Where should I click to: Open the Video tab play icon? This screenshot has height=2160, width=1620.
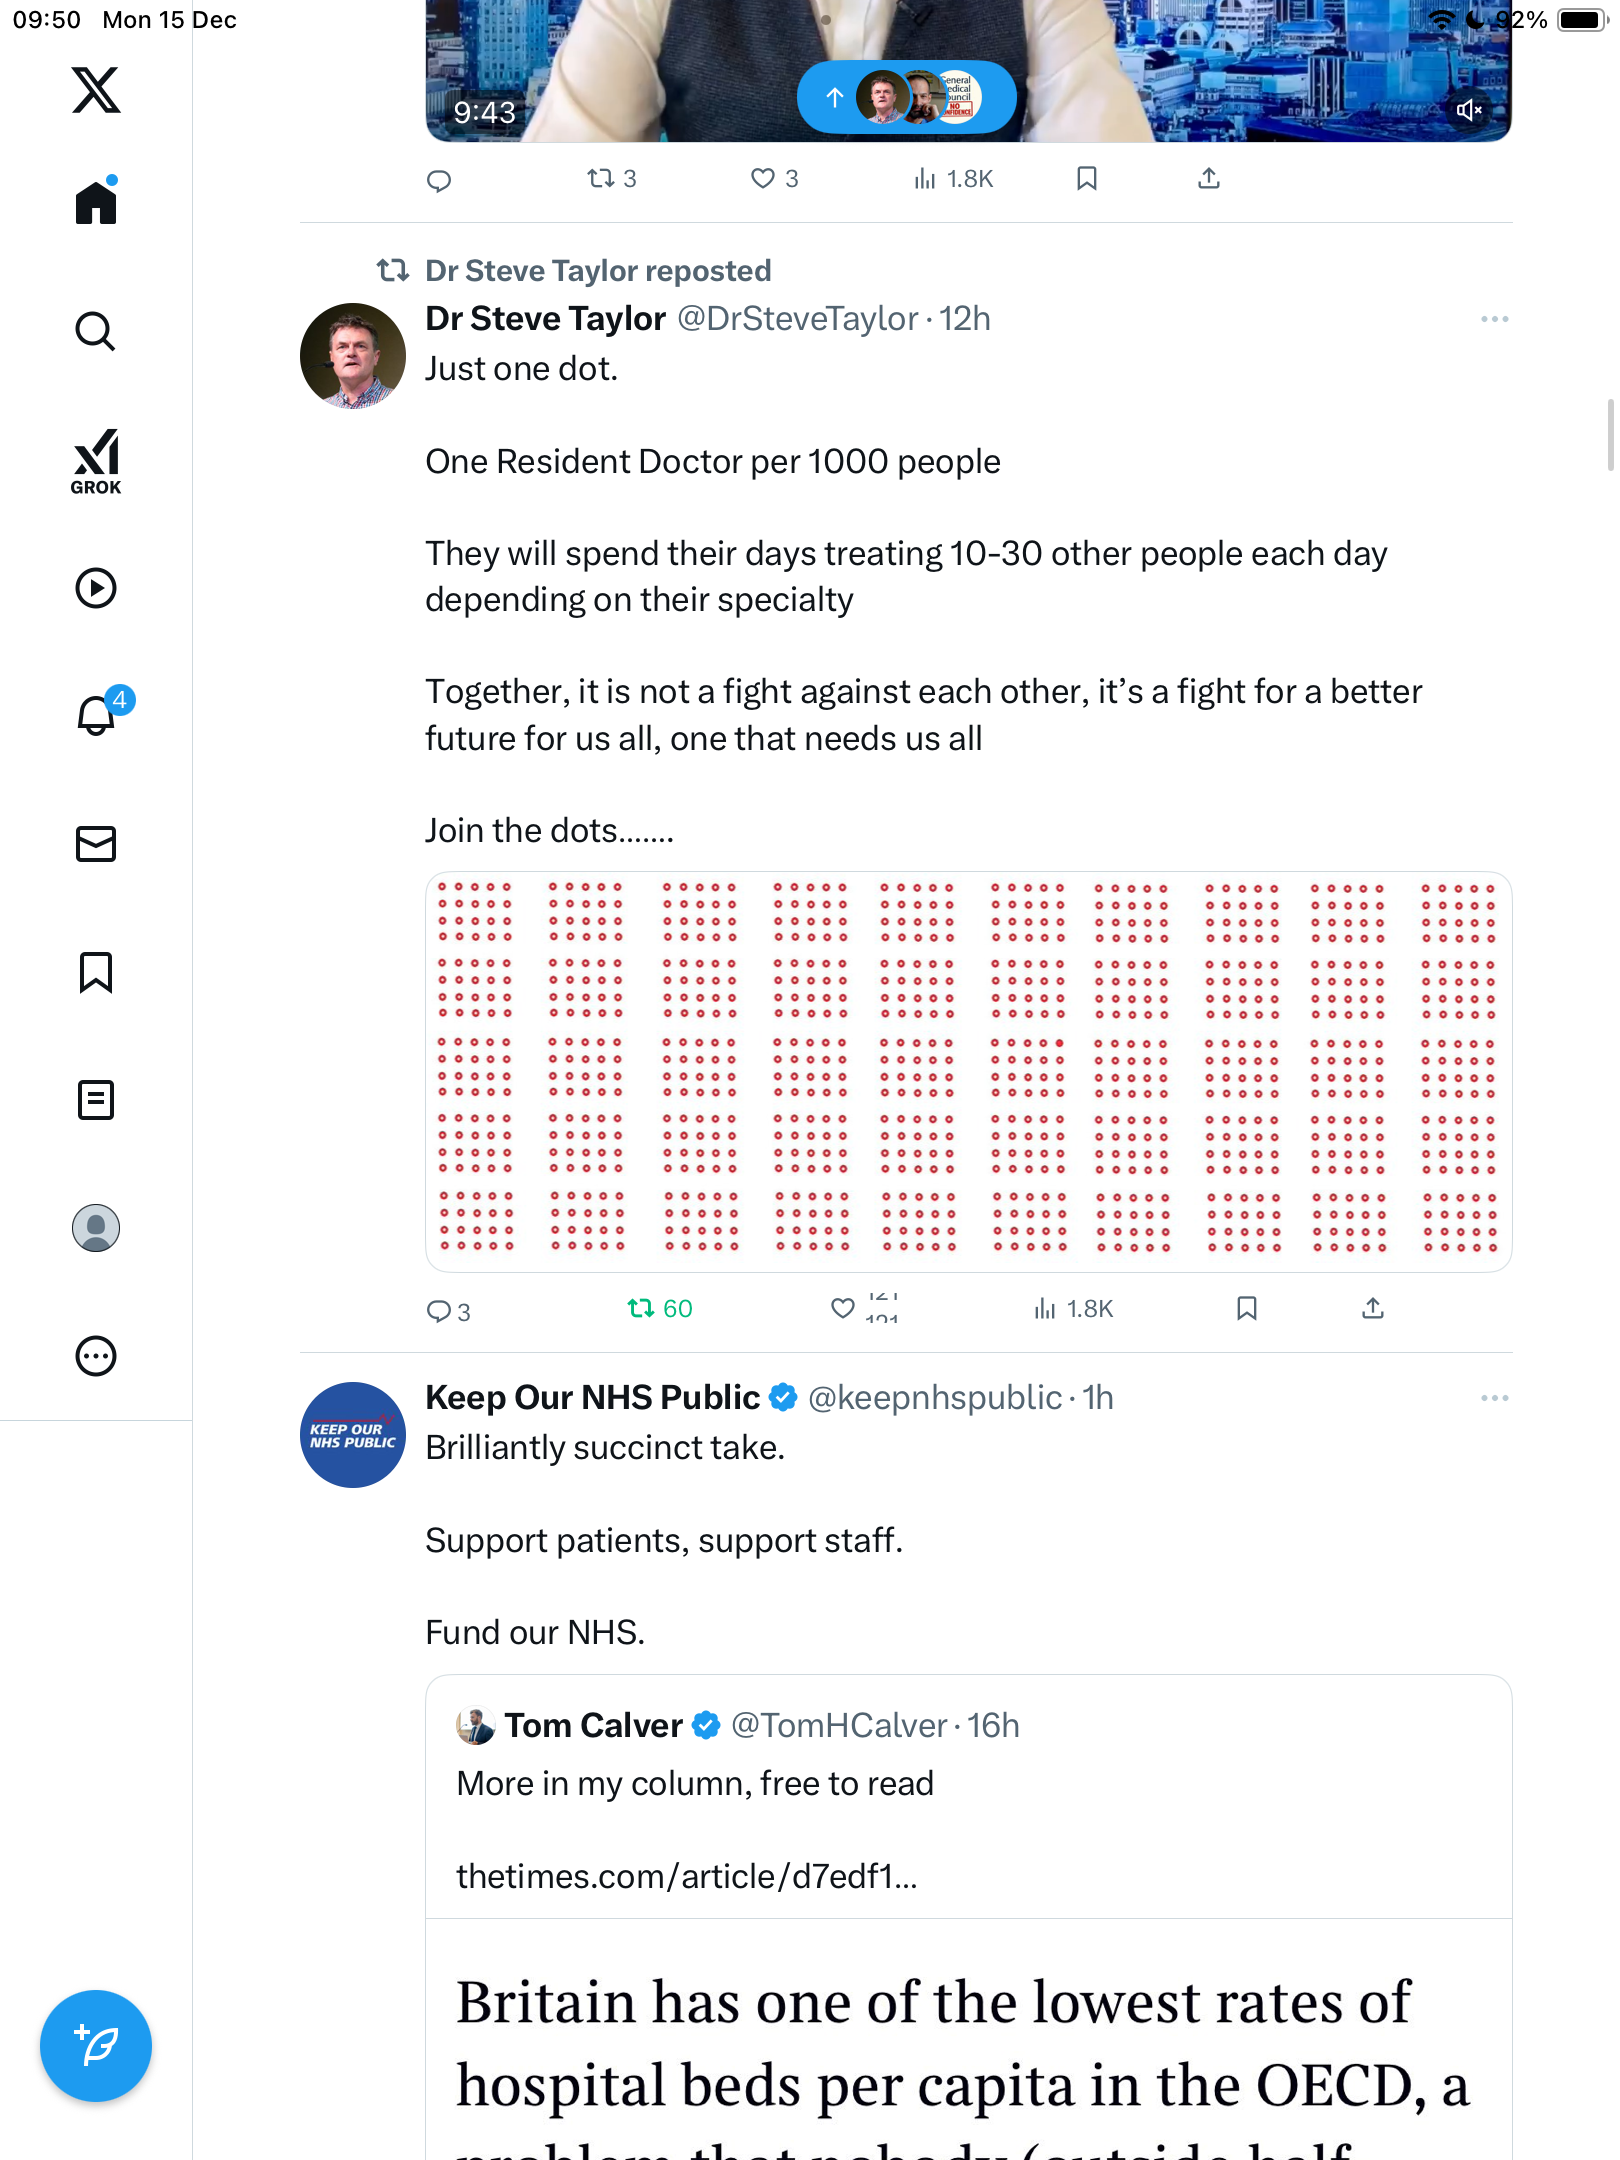(x=96, y=588)
